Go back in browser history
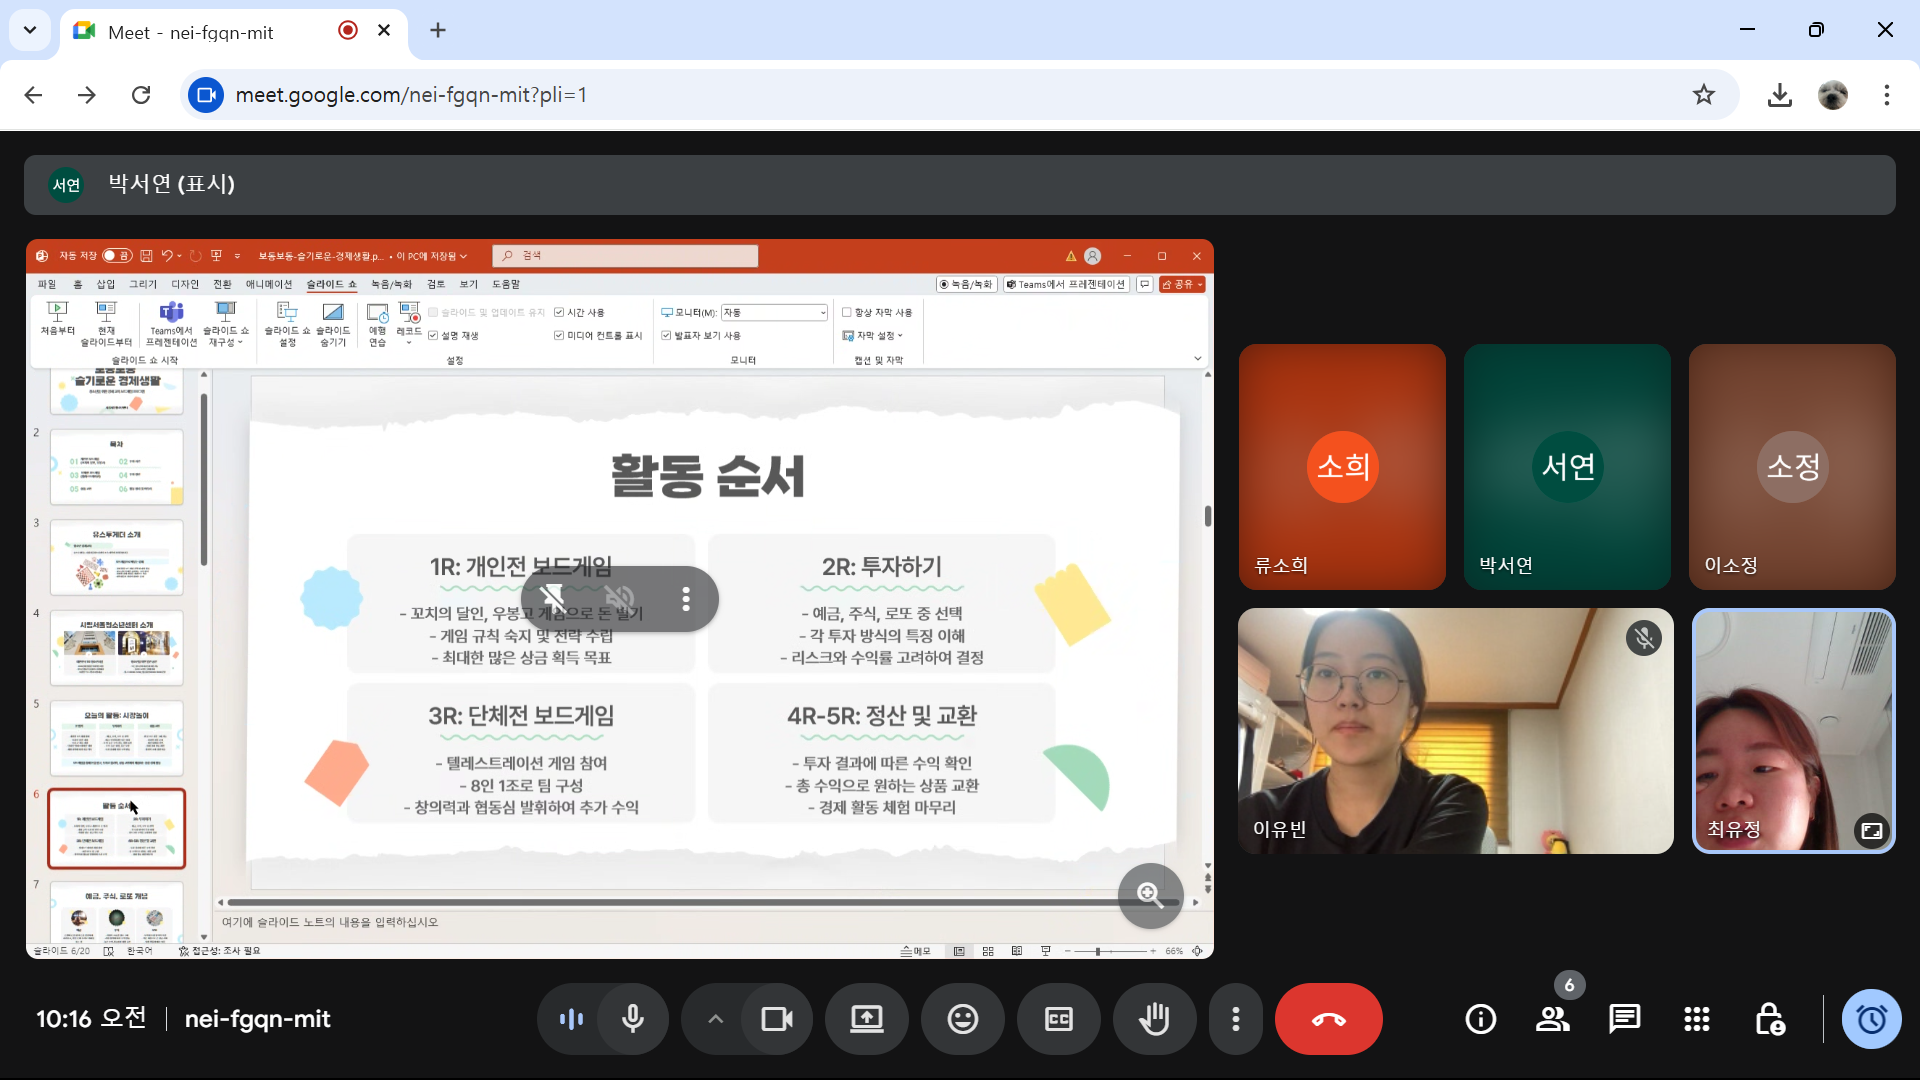This screenshot has width=1920, height=1080. click(x=33, y=95)
